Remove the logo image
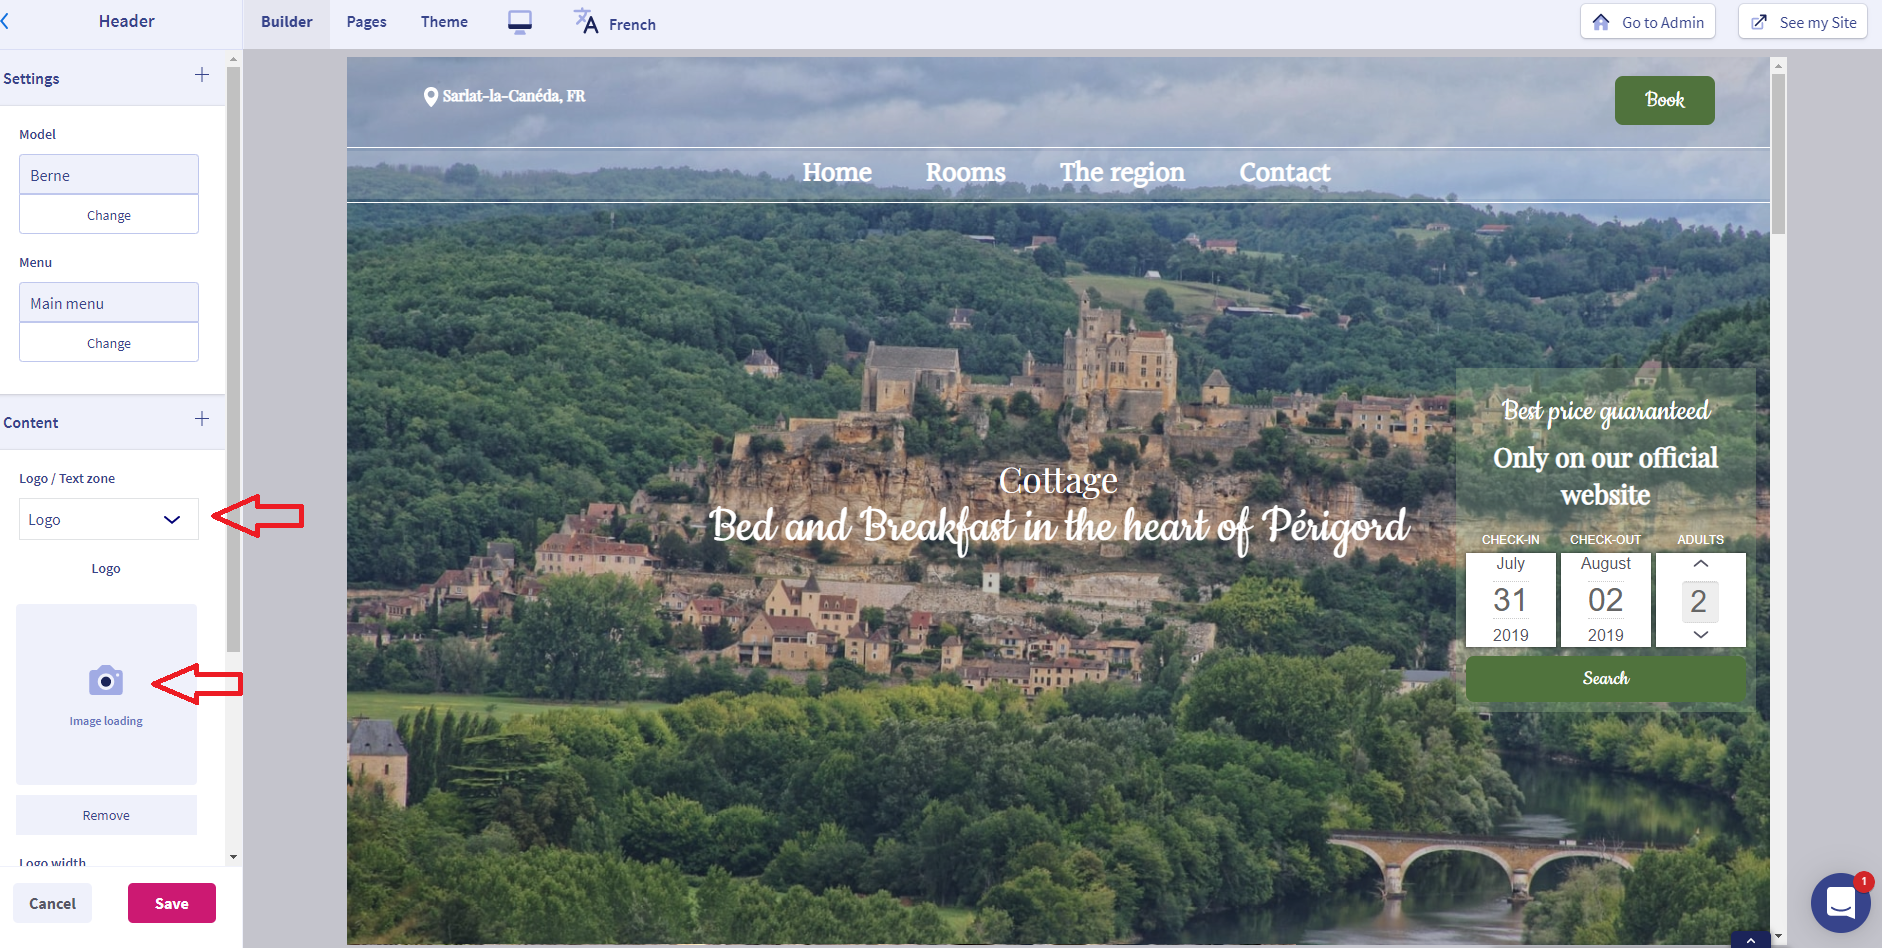The image size is (1882, 948). [106, 815]
